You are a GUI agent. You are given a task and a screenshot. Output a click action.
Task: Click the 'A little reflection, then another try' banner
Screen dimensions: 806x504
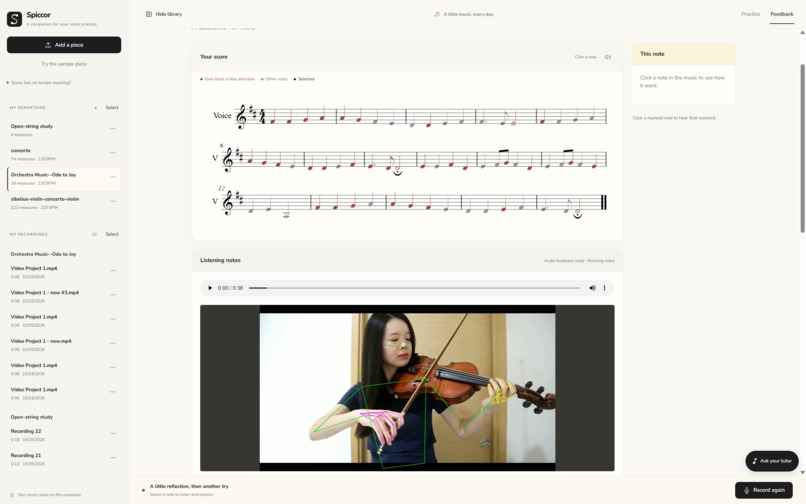(189, 486)
